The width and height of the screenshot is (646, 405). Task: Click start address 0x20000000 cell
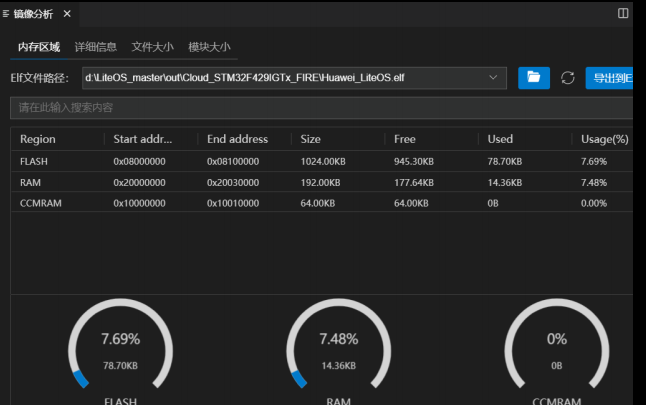139,183
